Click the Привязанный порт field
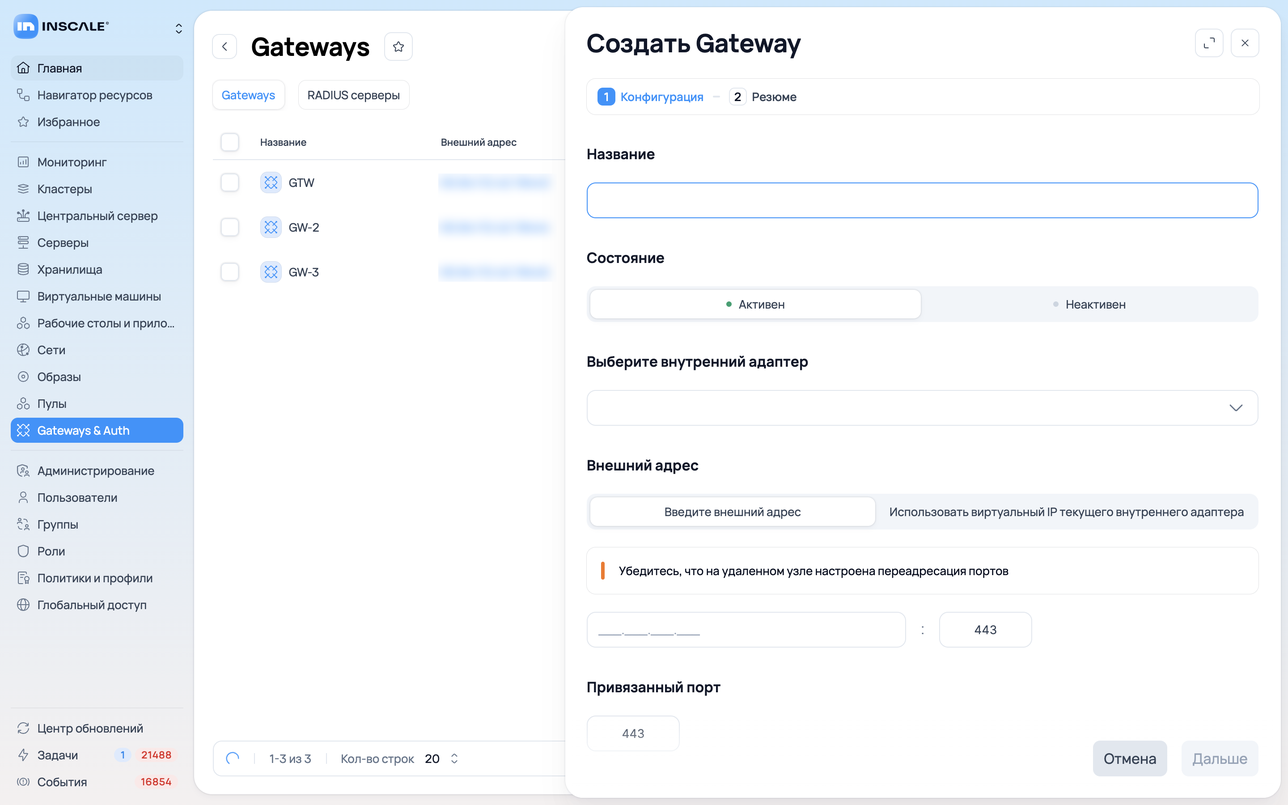This screenshot has height=805, width=1288. coord(633,733)
